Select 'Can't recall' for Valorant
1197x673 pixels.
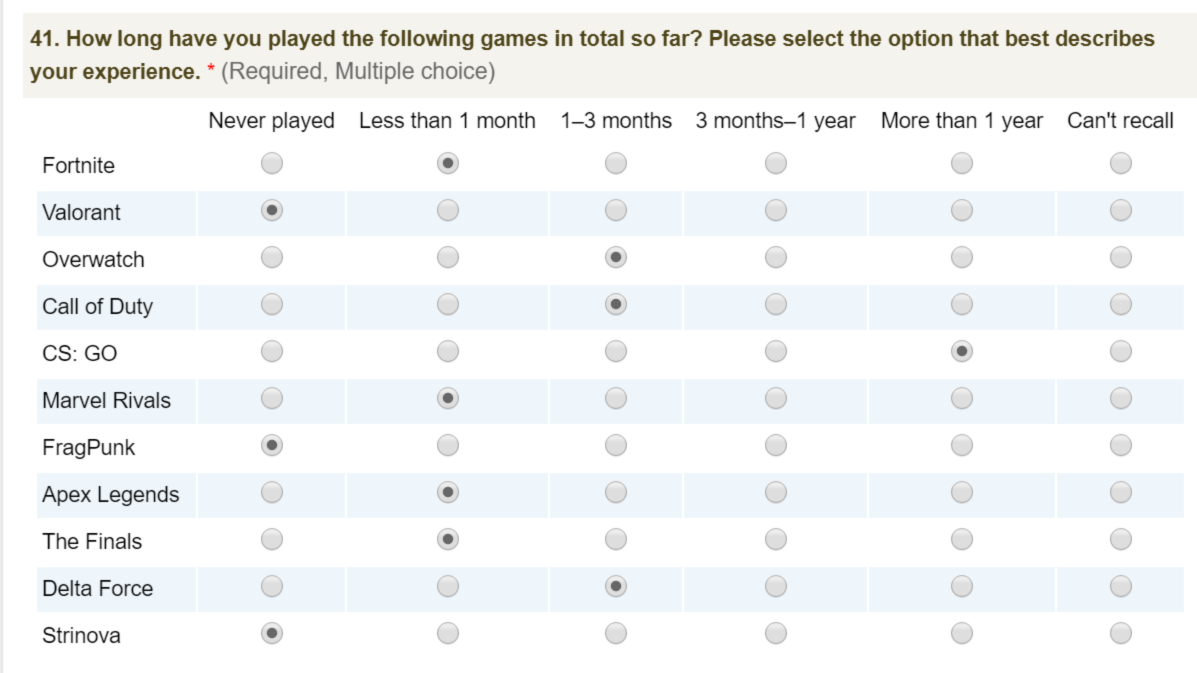[x=1120, y=210]
